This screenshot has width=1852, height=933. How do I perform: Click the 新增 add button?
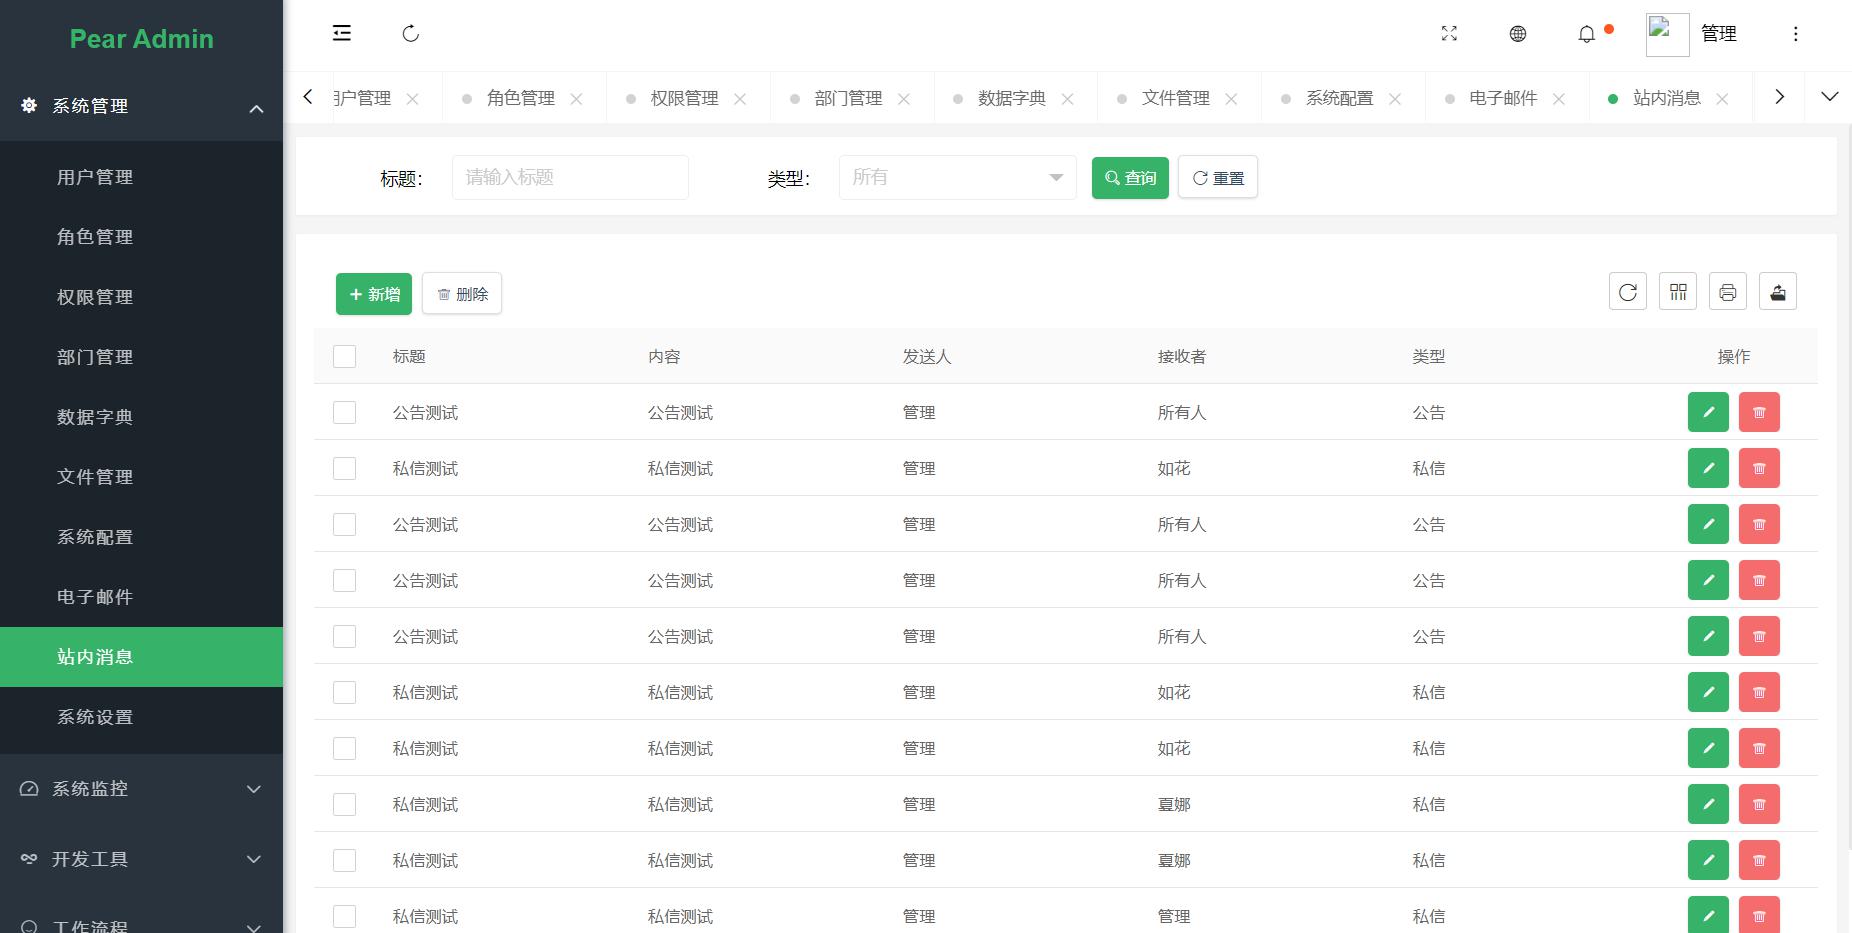[x=374, y=294]
